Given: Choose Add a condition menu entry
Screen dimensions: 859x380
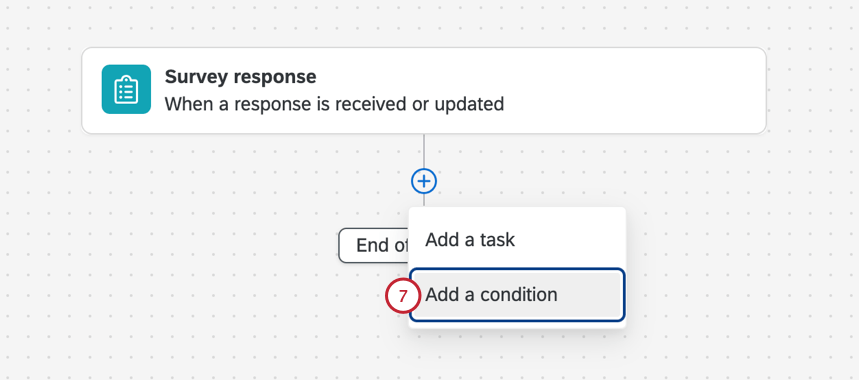Looking at the screenshot, I should (517, 295).
